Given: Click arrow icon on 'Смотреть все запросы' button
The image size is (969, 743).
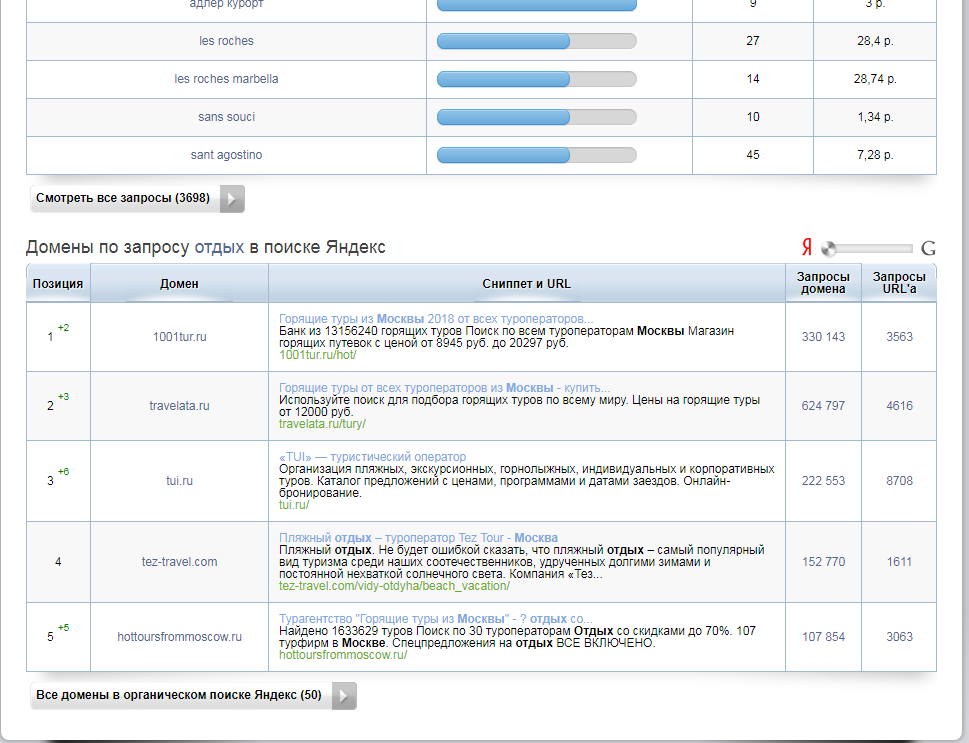Looking at the screenshot, I should pos(232,199).
